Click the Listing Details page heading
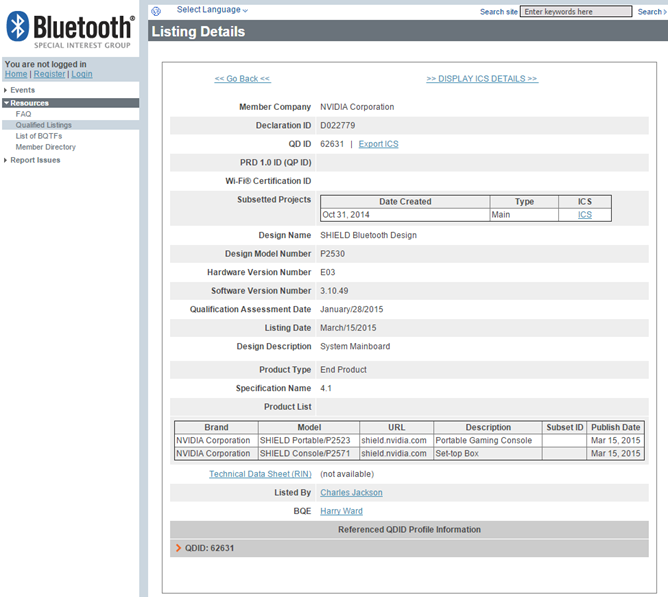 [199, 32]
